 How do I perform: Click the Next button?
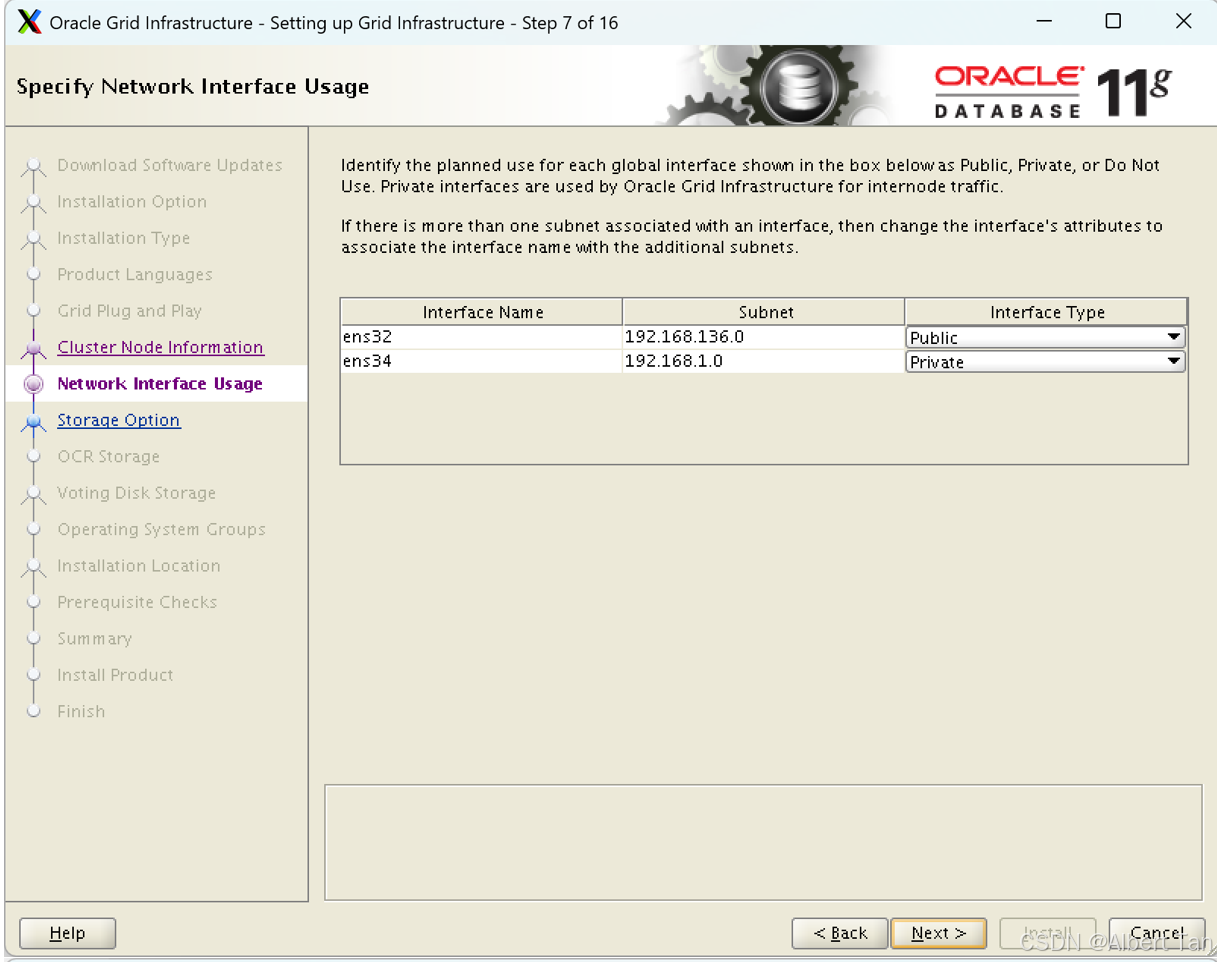(x=938, y=933)
